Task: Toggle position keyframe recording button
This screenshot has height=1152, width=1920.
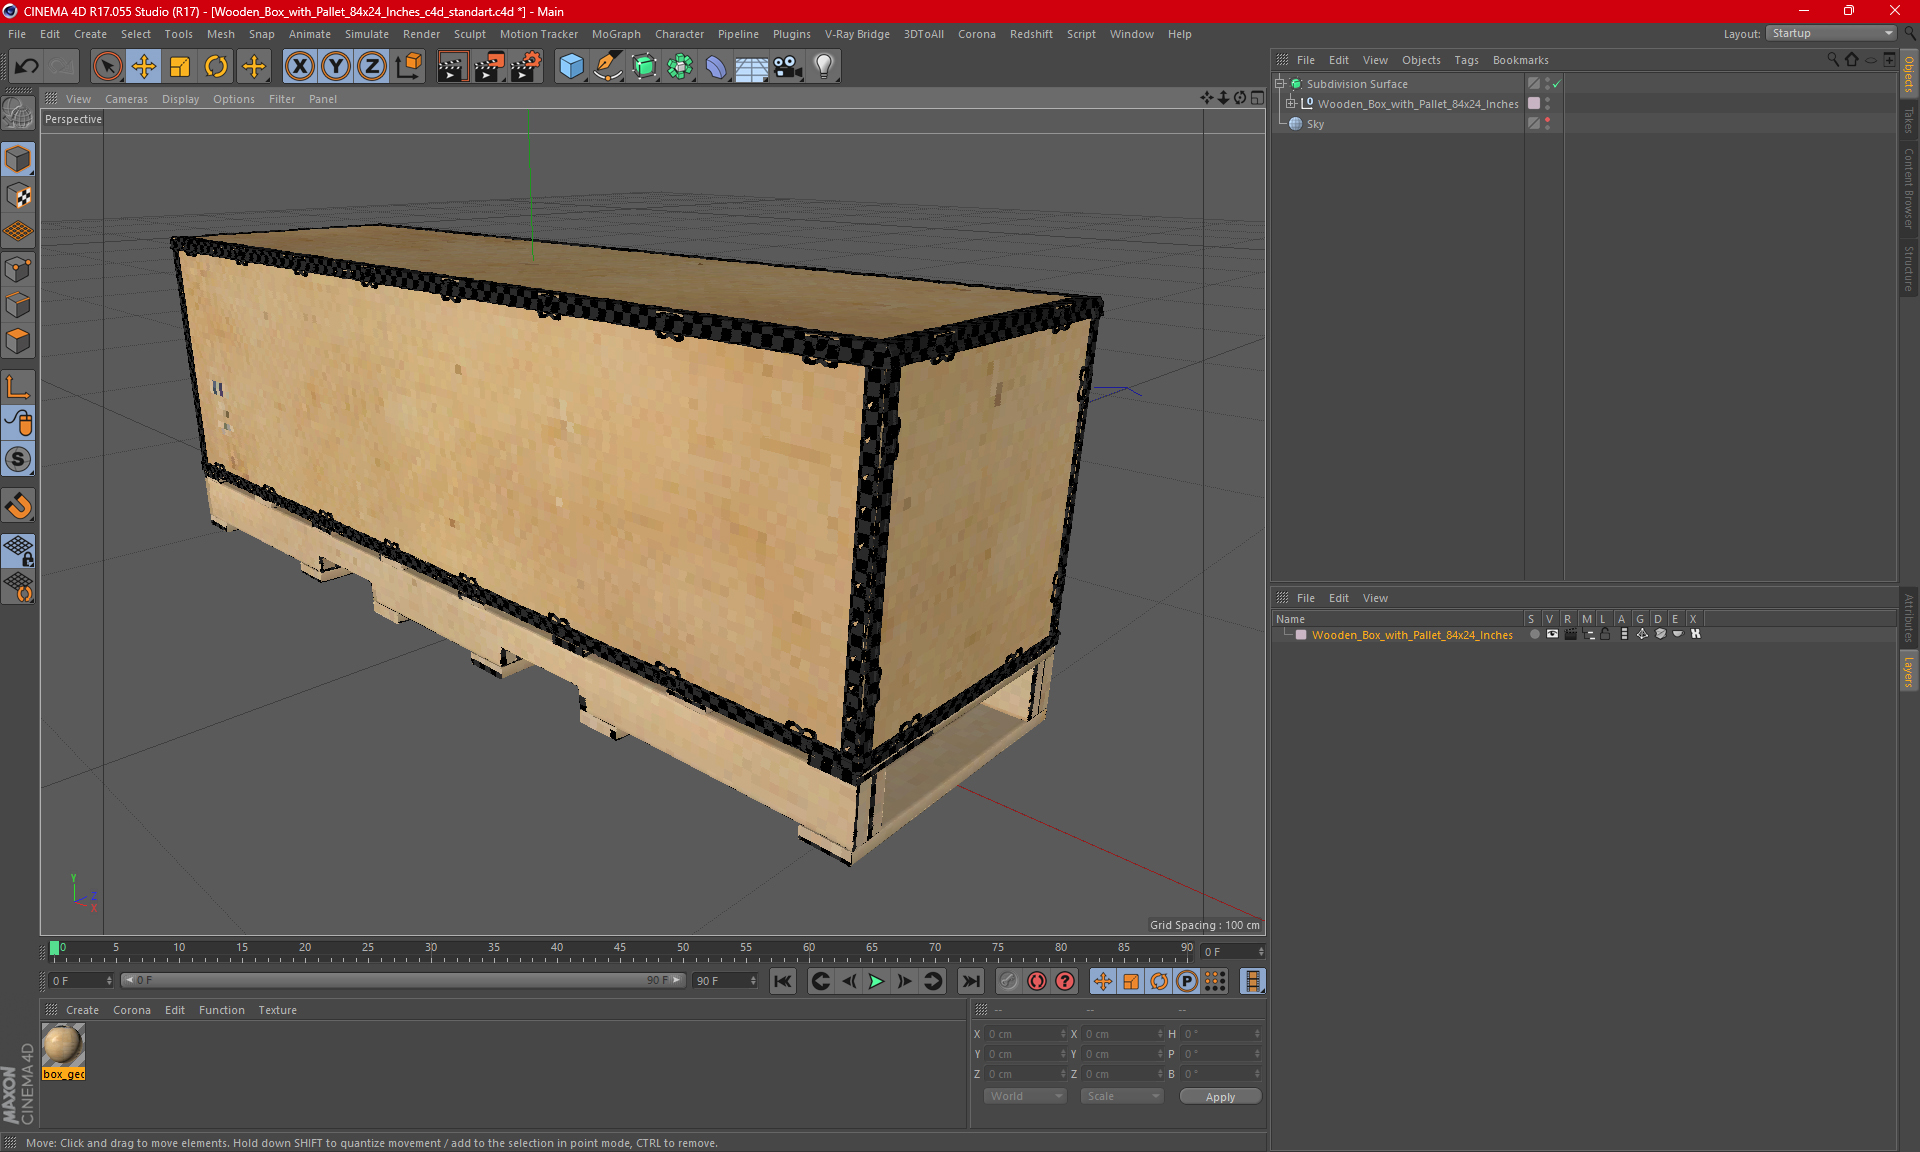Action: coord(1103,981)
